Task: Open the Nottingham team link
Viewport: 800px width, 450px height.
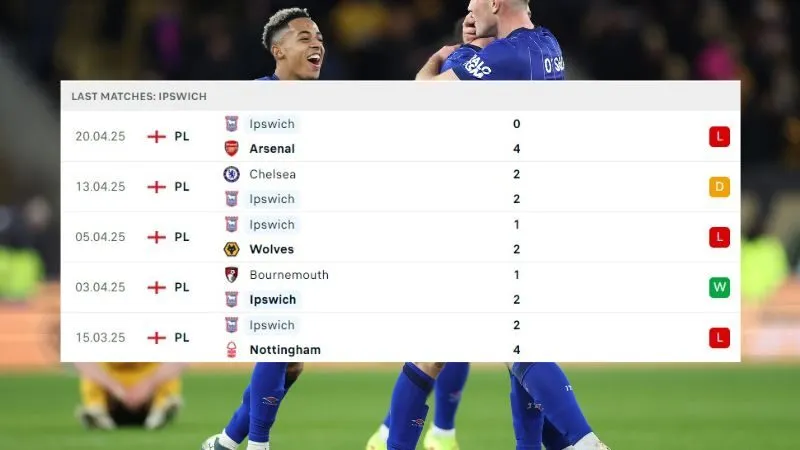Action: point(285,350)
